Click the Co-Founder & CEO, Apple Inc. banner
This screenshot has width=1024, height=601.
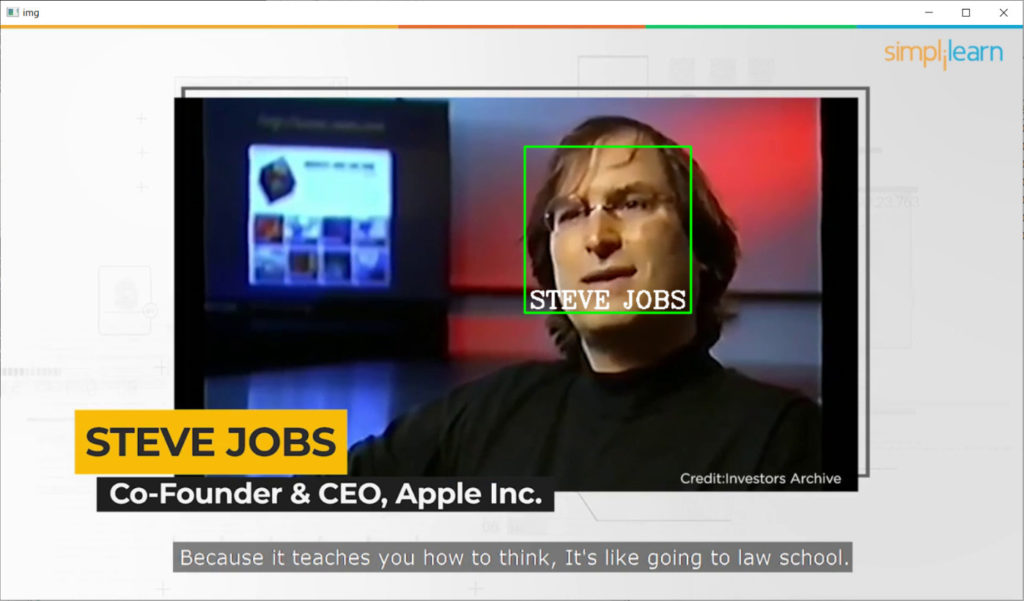[325, 494]
